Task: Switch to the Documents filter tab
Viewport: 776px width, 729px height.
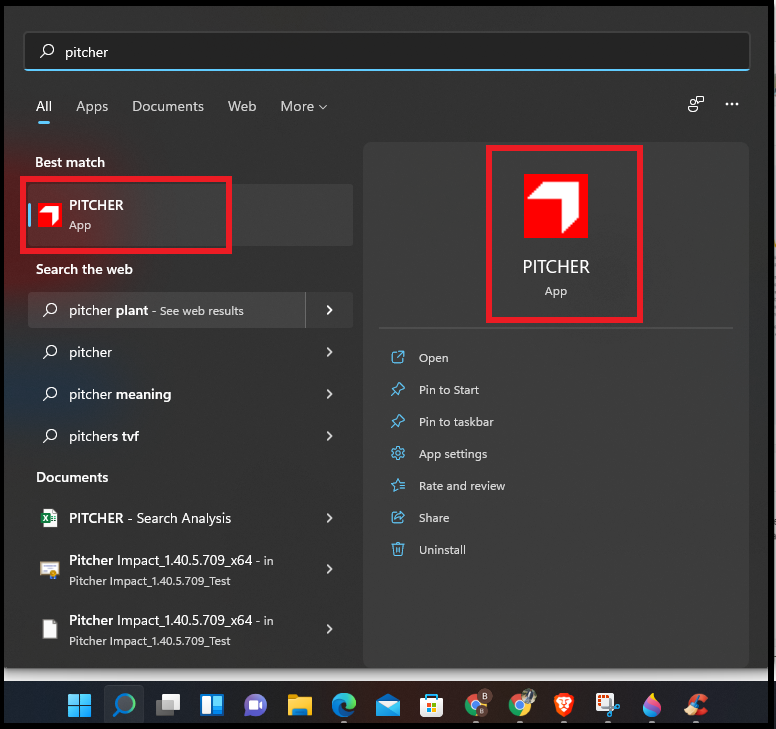Action: (x=168, y=106)
